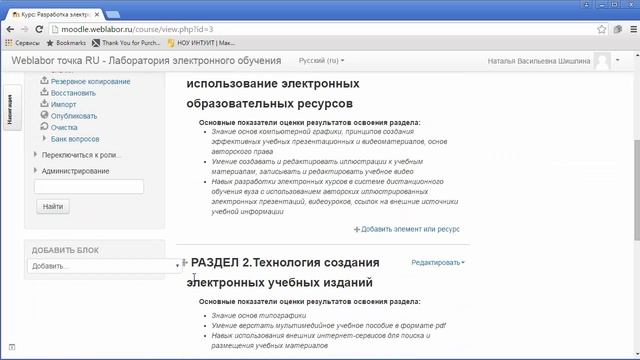This screenshot has width=640, height=360.
Task: Click the Найти button
Action: coord(53,207)
